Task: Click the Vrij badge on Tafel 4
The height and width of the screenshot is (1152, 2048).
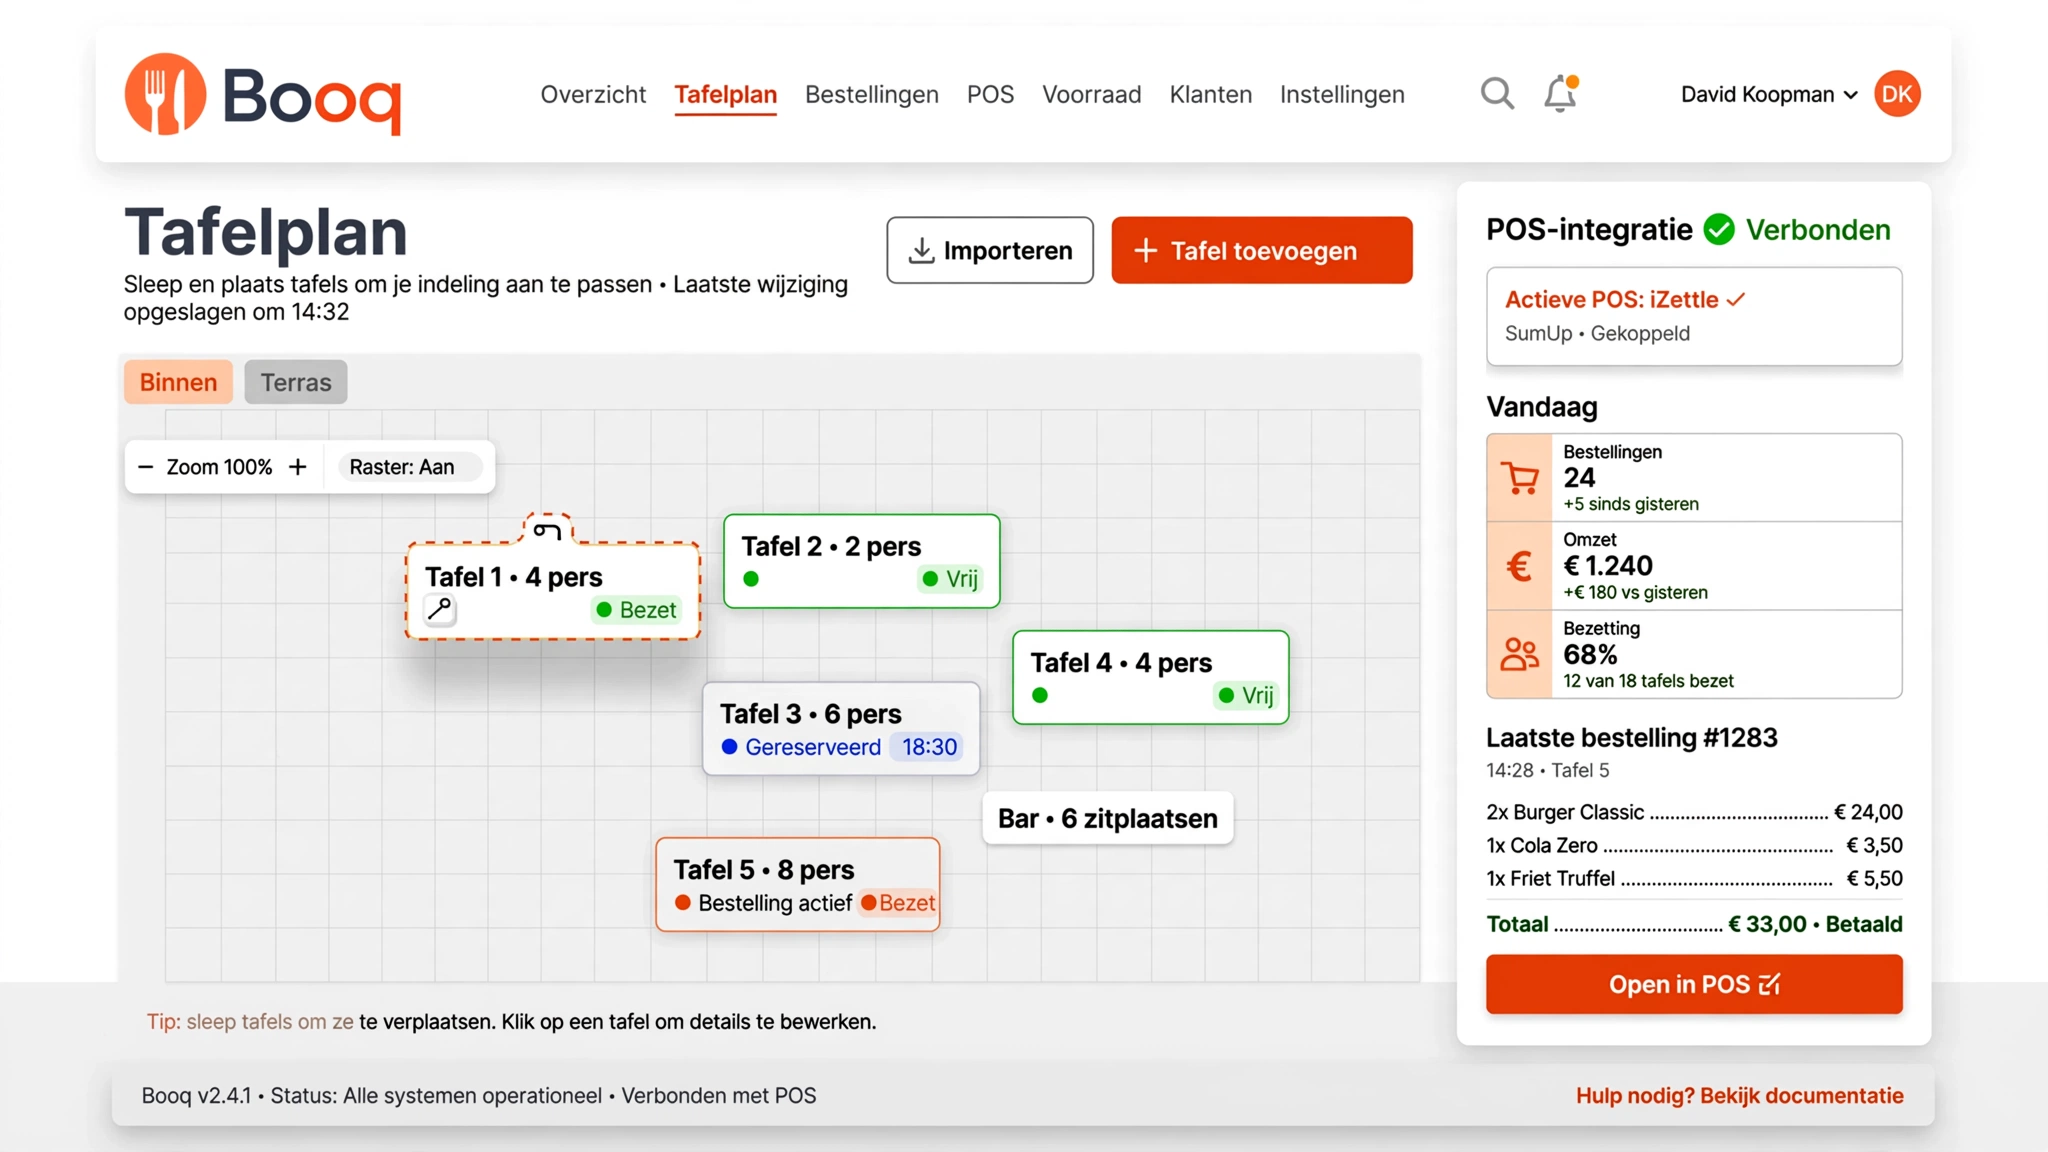Action: 1246,695
